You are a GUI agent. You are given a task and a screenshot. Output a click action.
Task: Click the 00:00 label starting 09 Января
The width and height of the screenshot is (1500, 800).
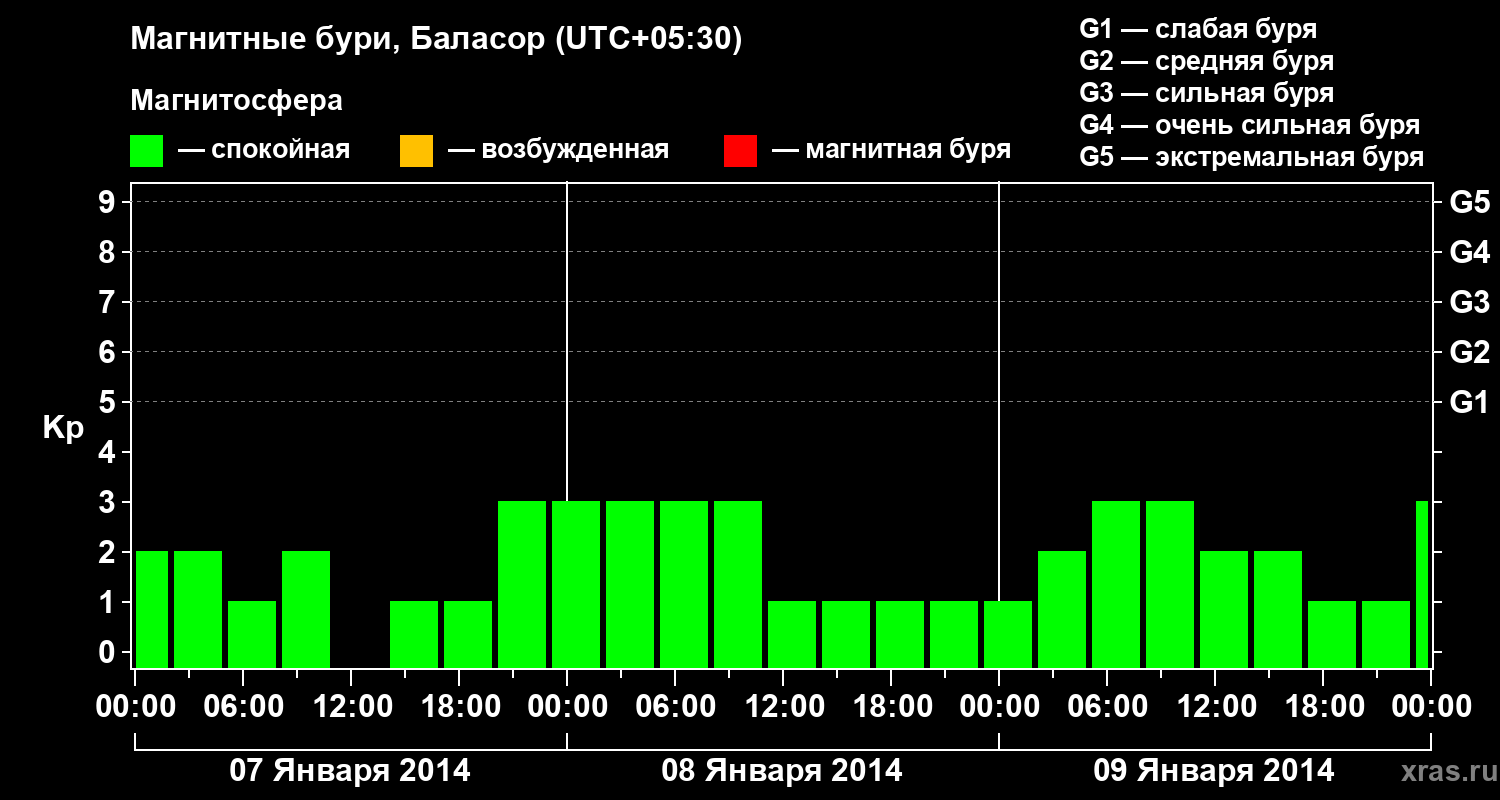tap(999, 706)
